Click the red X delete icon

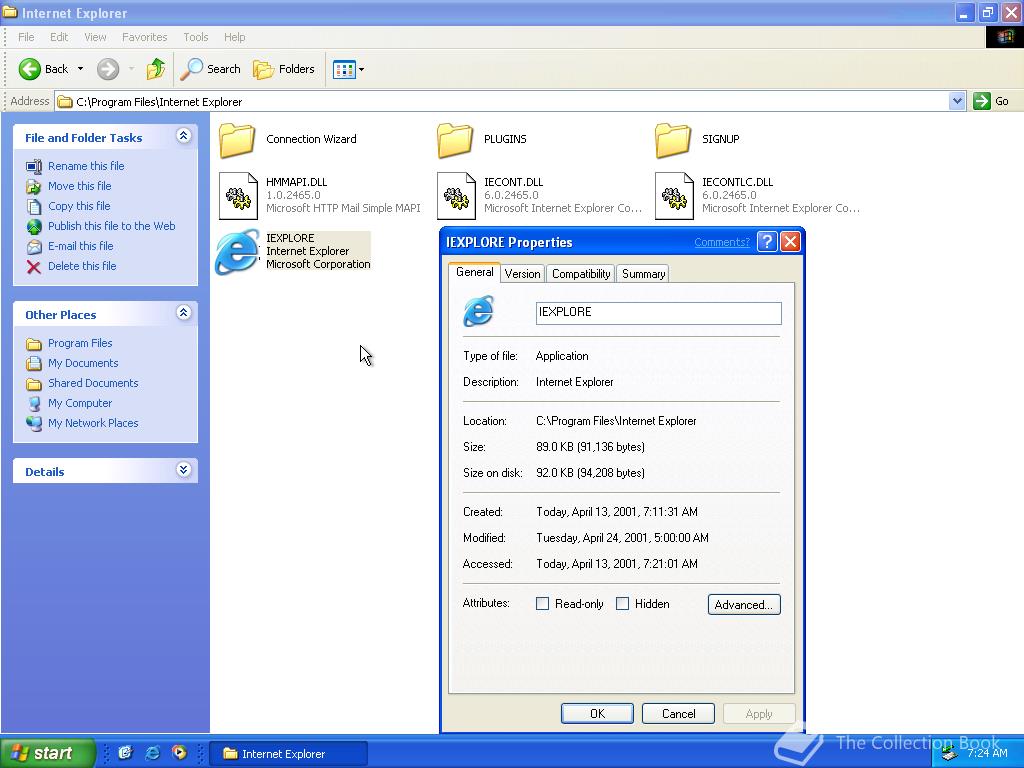pos(33,266)
